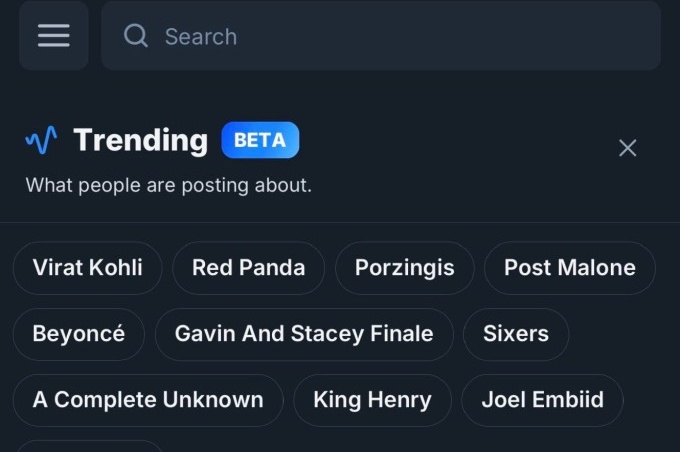Select the Sixers trending chip

515,334
